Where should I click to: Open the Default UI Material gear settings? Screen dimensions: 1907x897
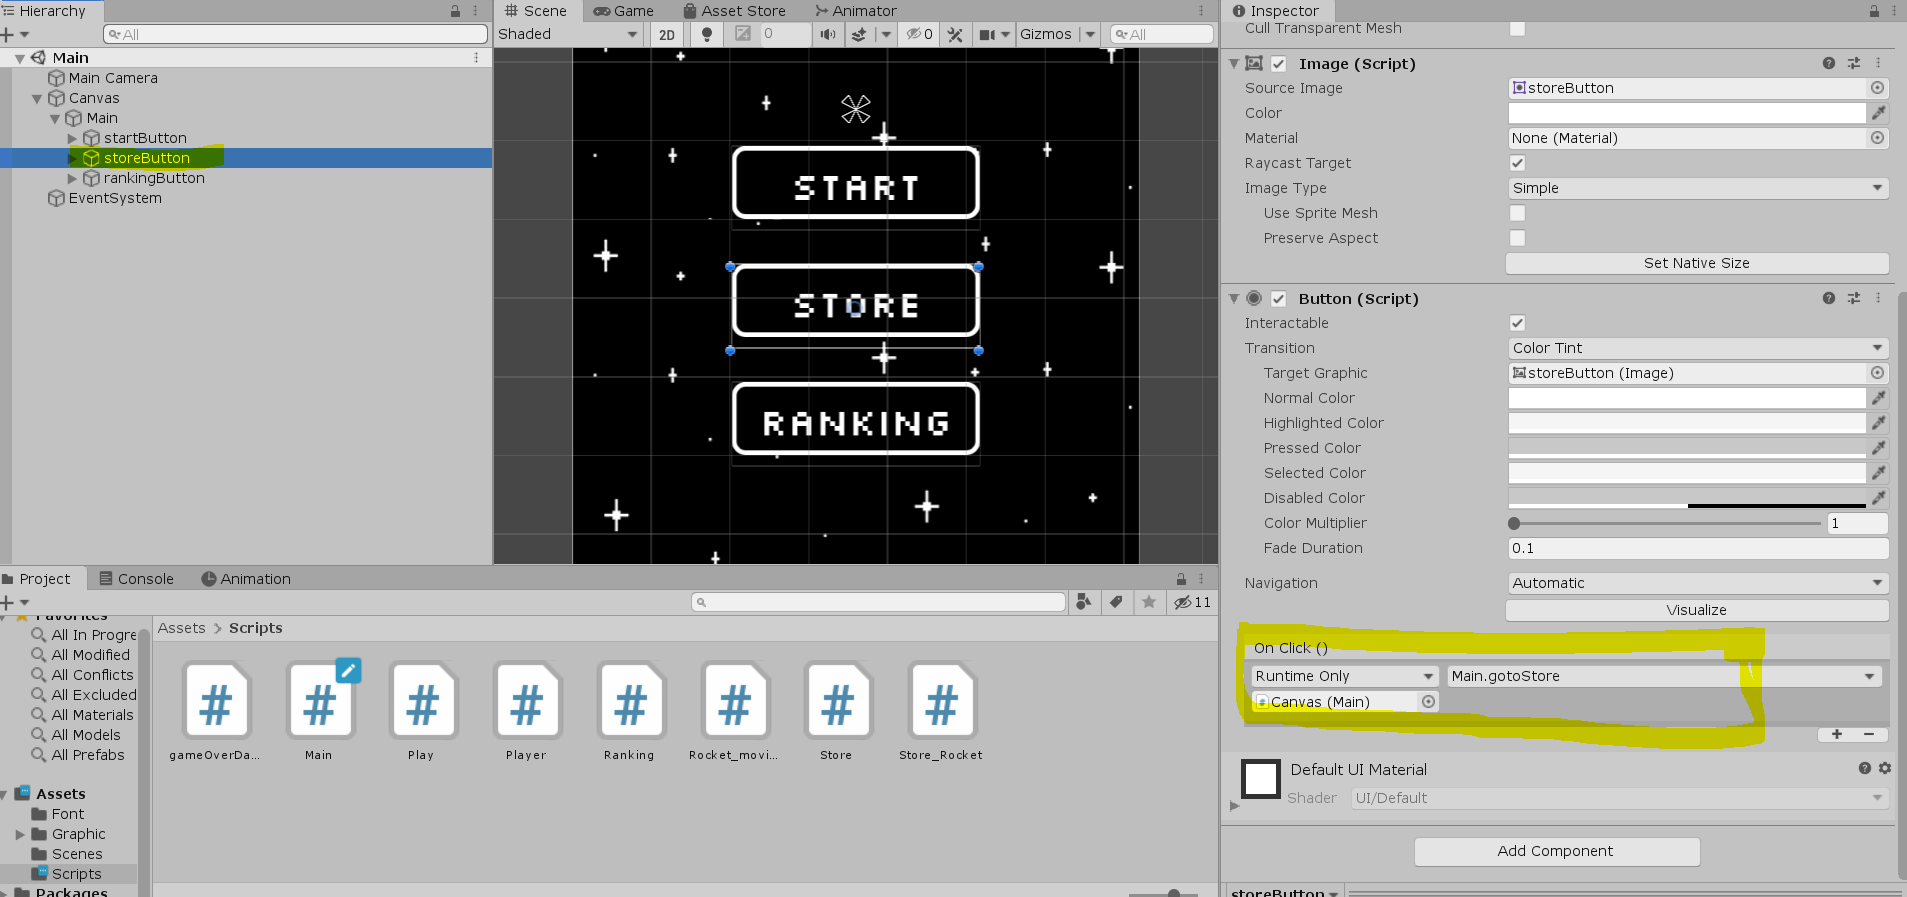1885,768
